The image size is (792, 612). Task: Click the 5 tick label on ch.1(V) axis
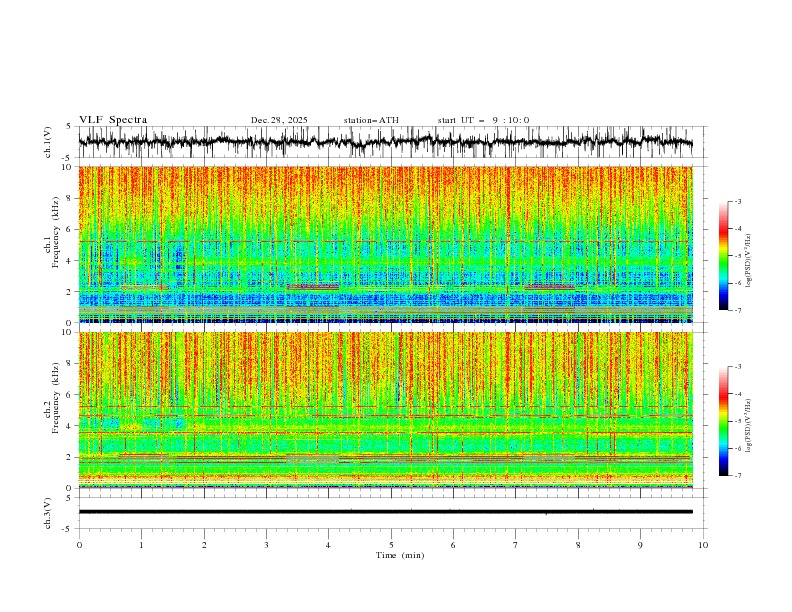[71, 126]
